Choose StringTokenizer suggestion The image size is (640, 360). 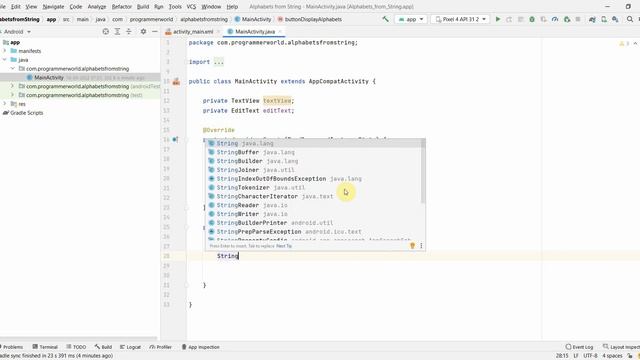coord(314,188)
